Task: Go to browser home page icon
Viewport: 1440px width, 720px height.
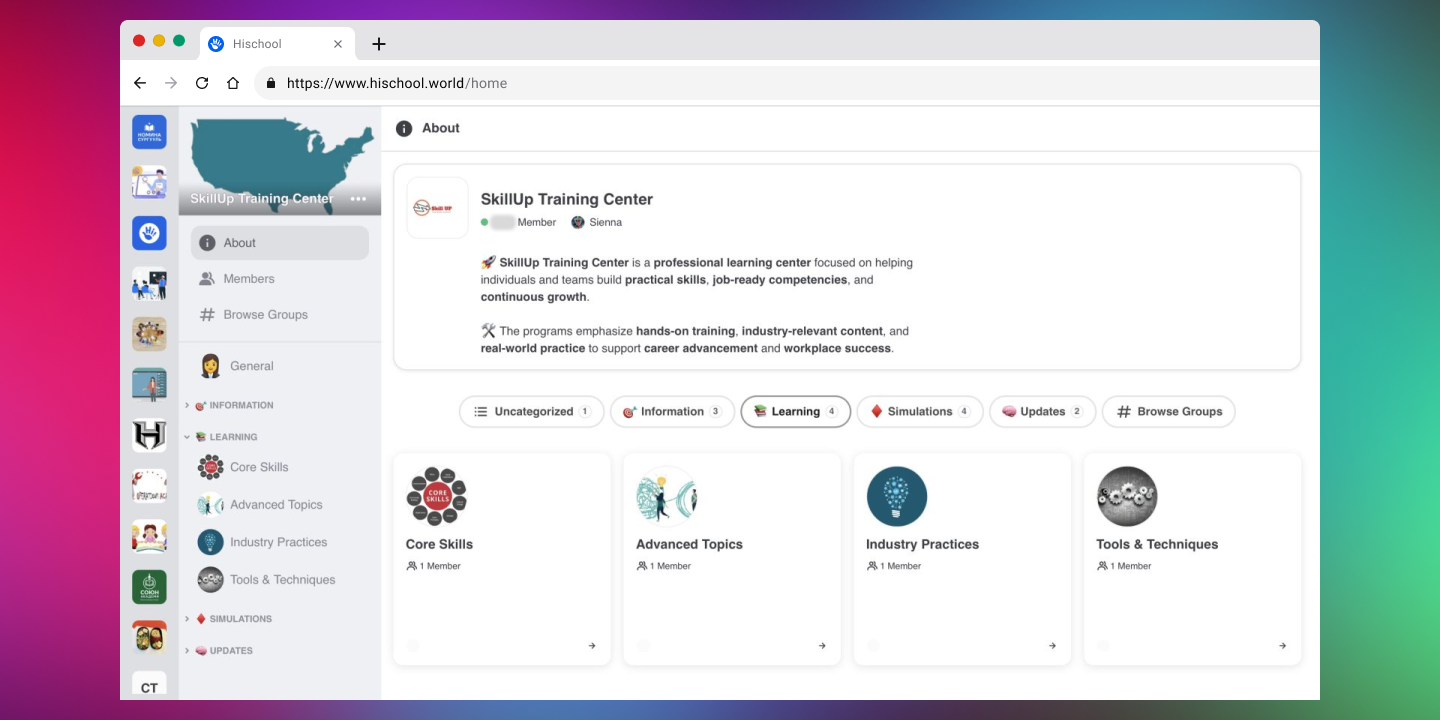Action: tap(233, 83)
